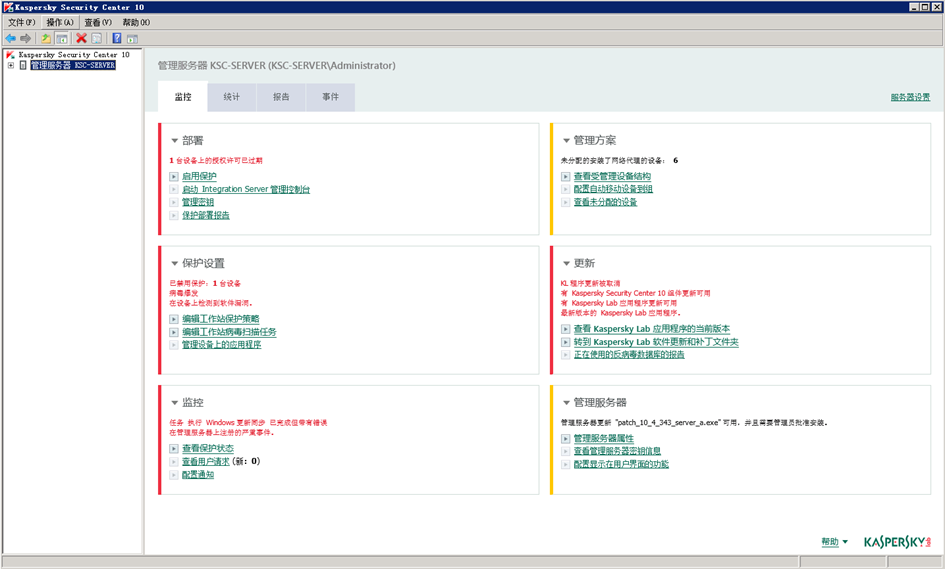Click the arrow icon beside 保护部署报告

click(174, 216)
